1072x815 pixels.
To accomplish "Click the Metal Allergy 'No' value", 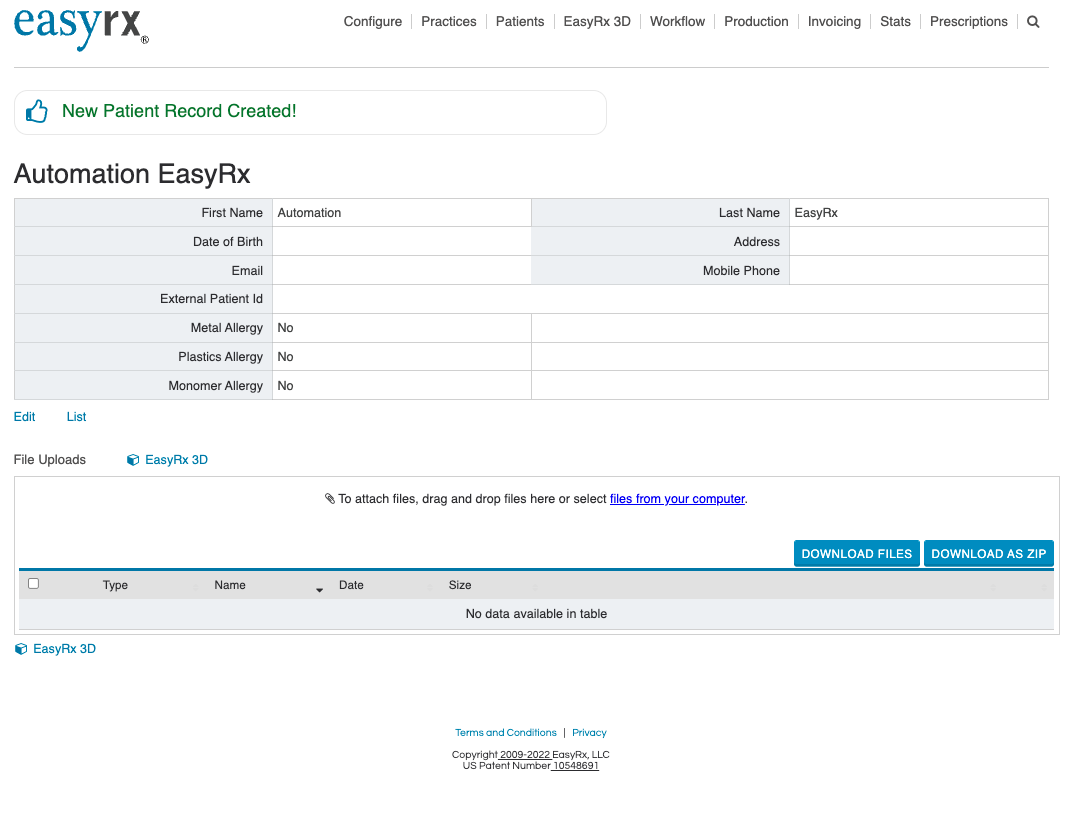I will tap(285, 328).
